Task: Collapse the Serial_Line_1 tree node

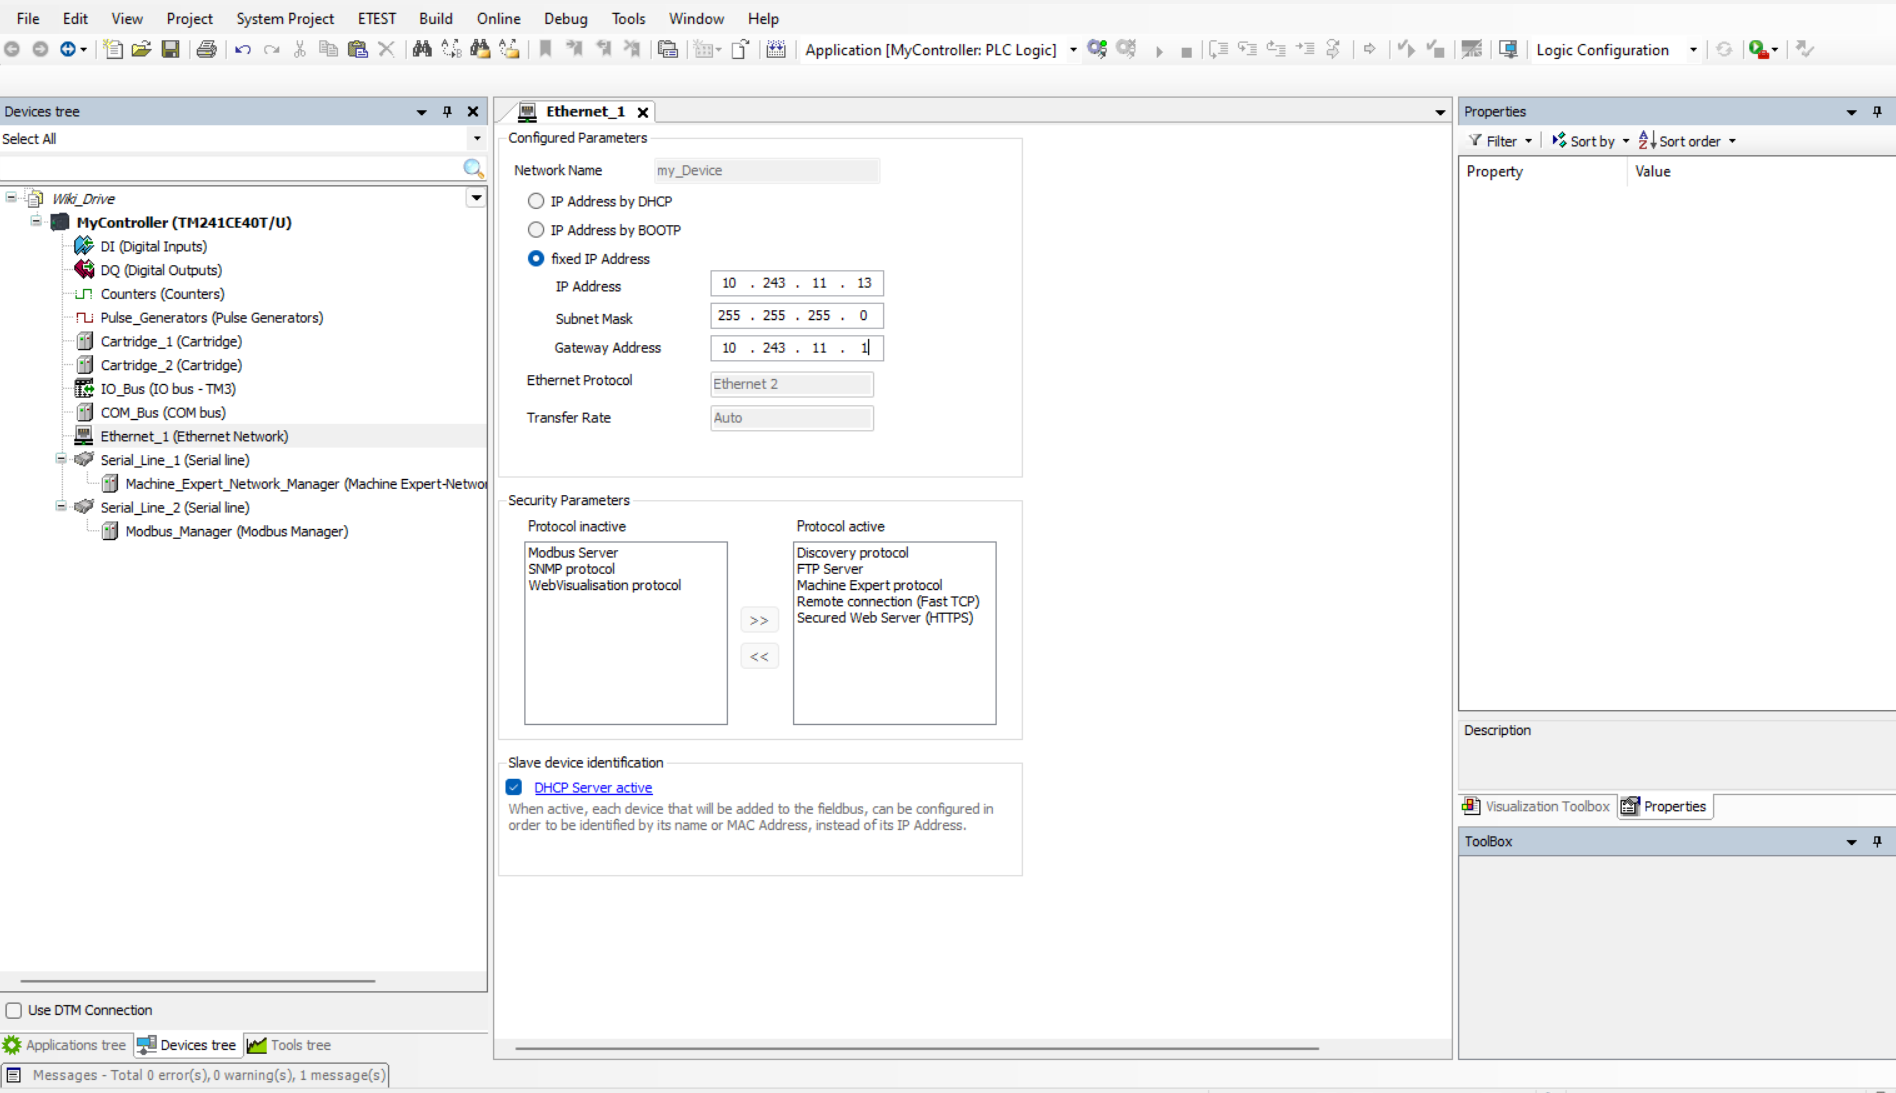Action: point(61,459)
